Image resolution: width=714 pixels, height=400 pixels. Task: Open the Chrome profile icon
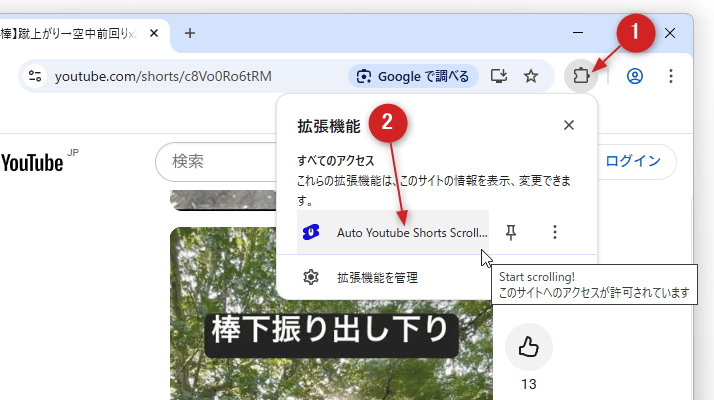(635, 76)
